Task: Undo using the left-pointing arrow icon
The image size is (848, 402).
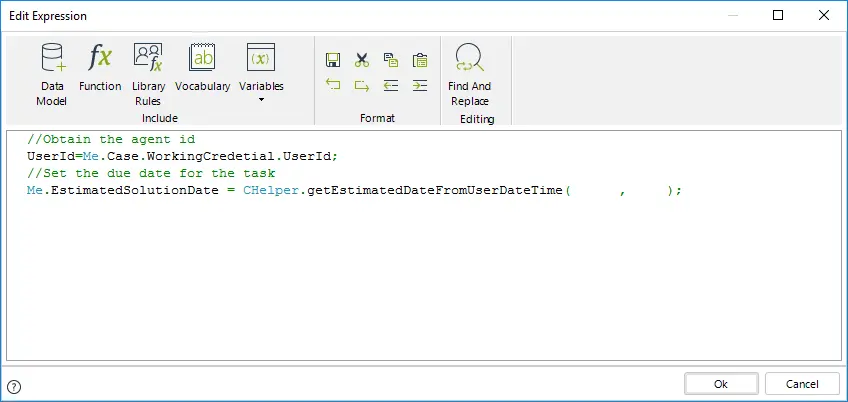Action: coord(333,85)
